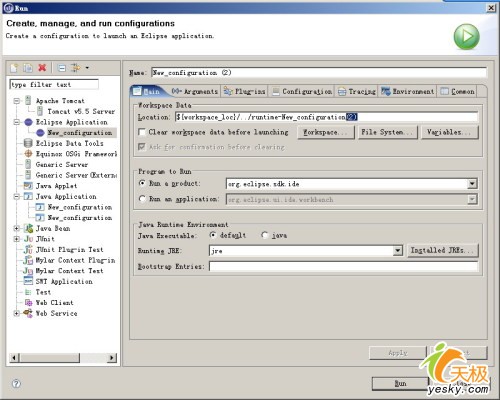Click the JUnit icon

pos(28,239)
